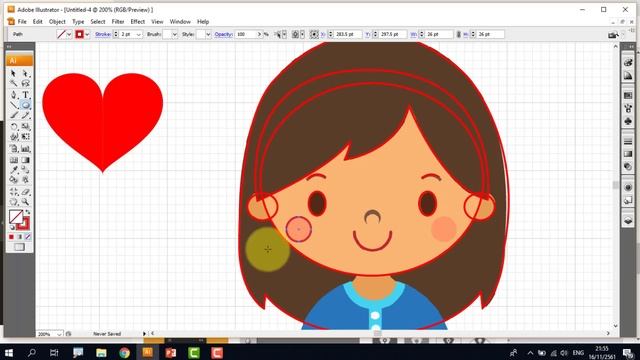Select the Blend tool
Image resolution: width=640 pixels, height=360 pixels.
click(x=25, y=169)
